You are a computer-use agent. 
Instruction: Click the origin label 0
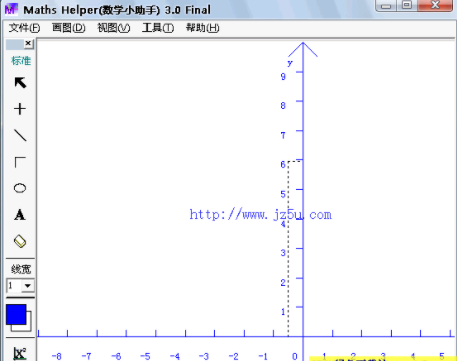(x=295, y=356)
